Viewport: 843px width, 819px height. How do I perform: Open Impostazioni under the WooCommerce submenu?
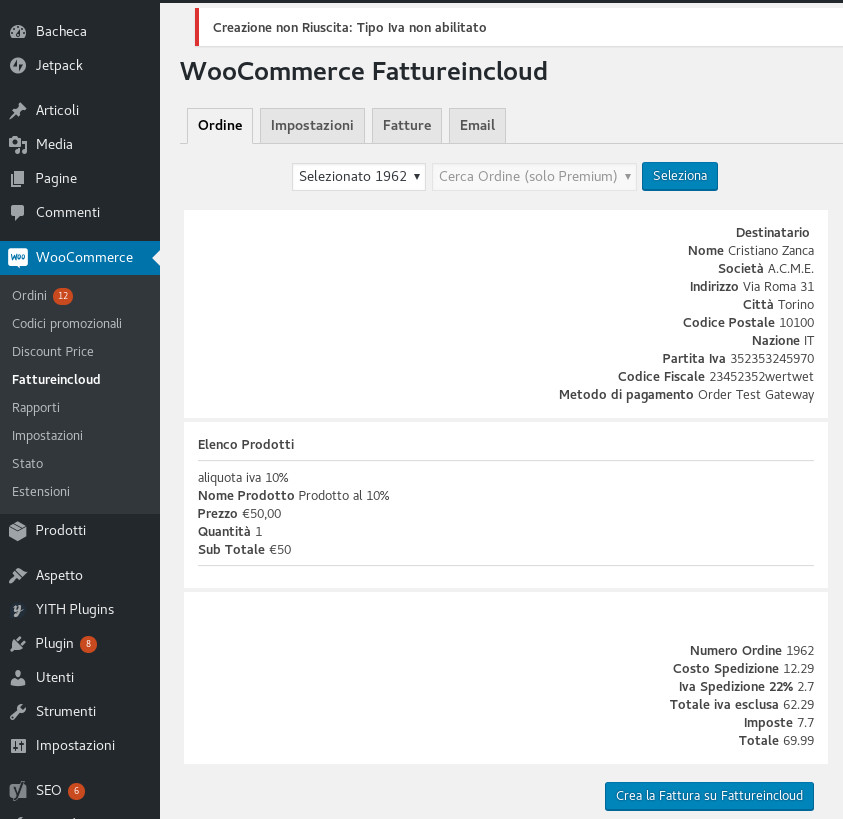click(x=47, y=436)
